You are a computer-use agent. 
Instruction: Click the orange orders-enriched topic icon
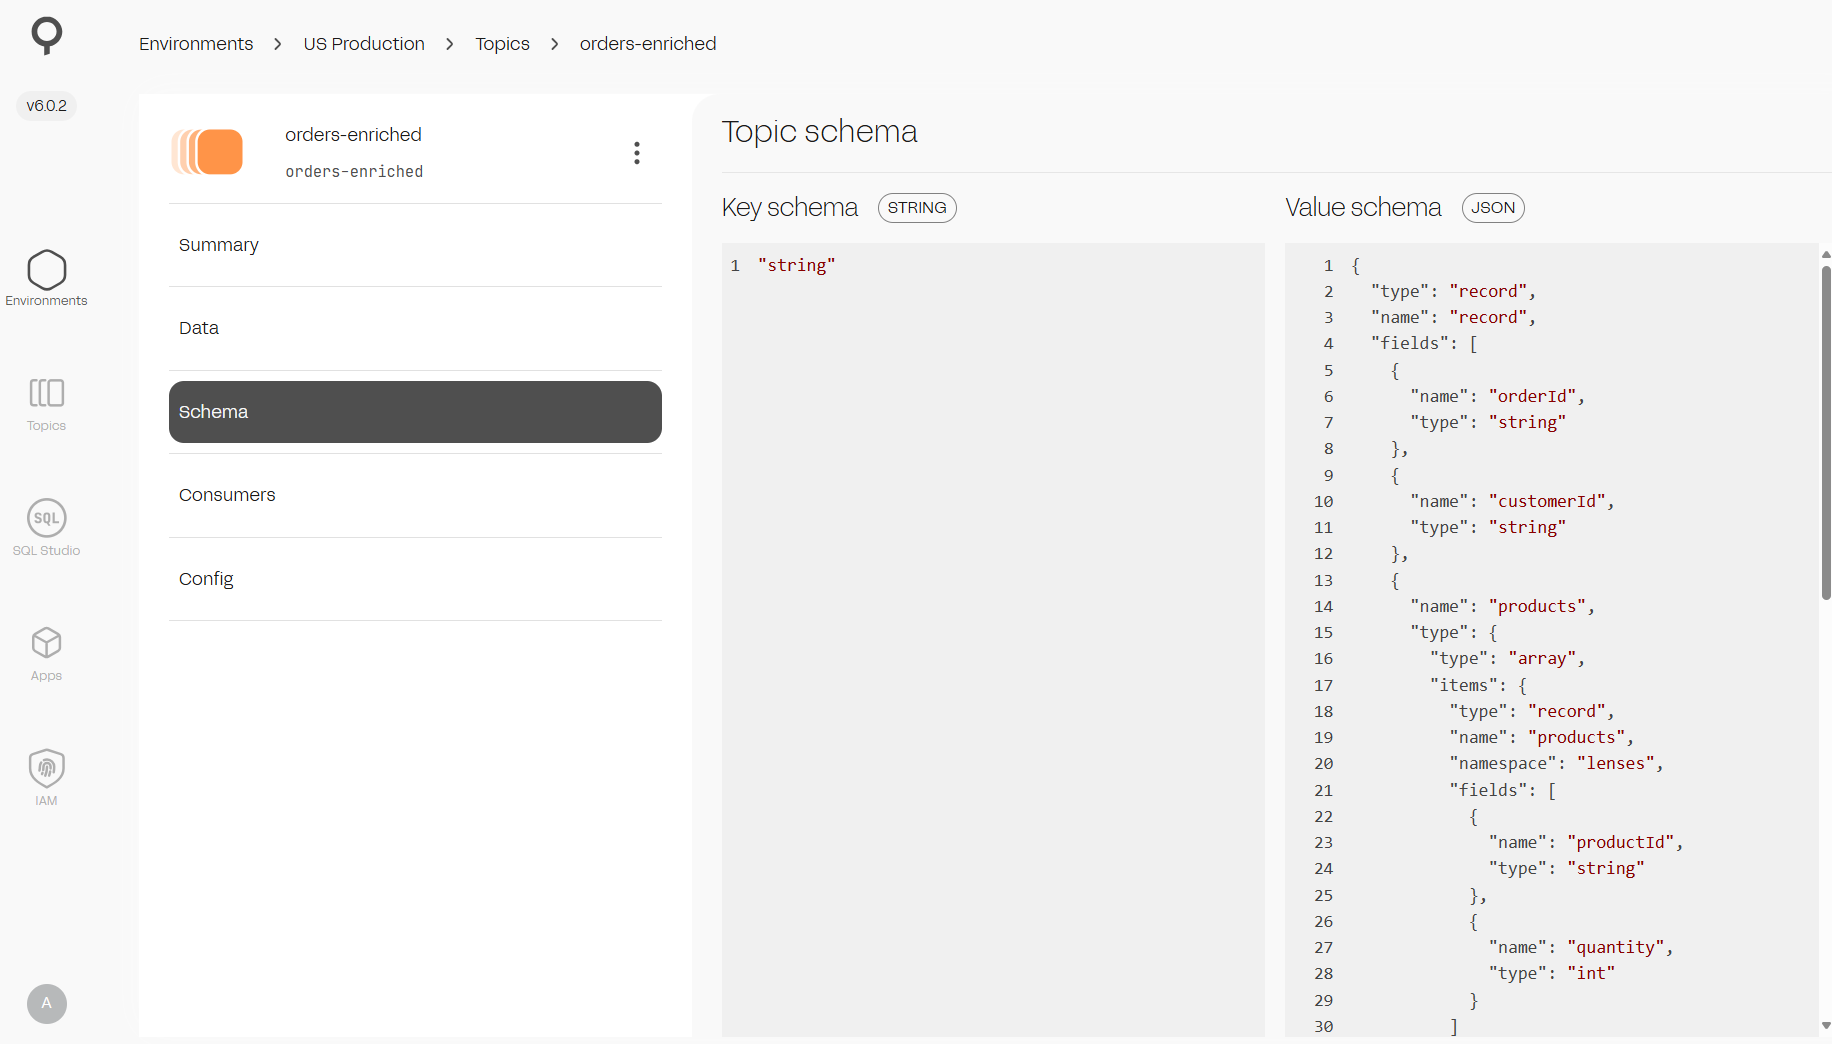coord(207,152)
